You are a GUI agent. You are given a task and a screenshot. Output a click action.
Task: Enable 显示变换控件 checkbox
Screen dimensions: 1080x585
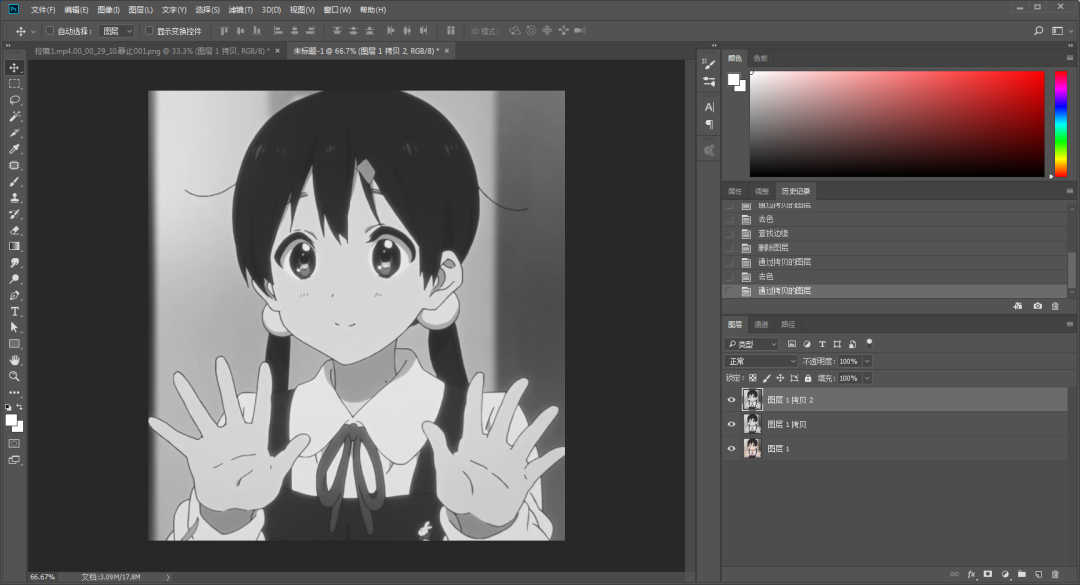149,30
